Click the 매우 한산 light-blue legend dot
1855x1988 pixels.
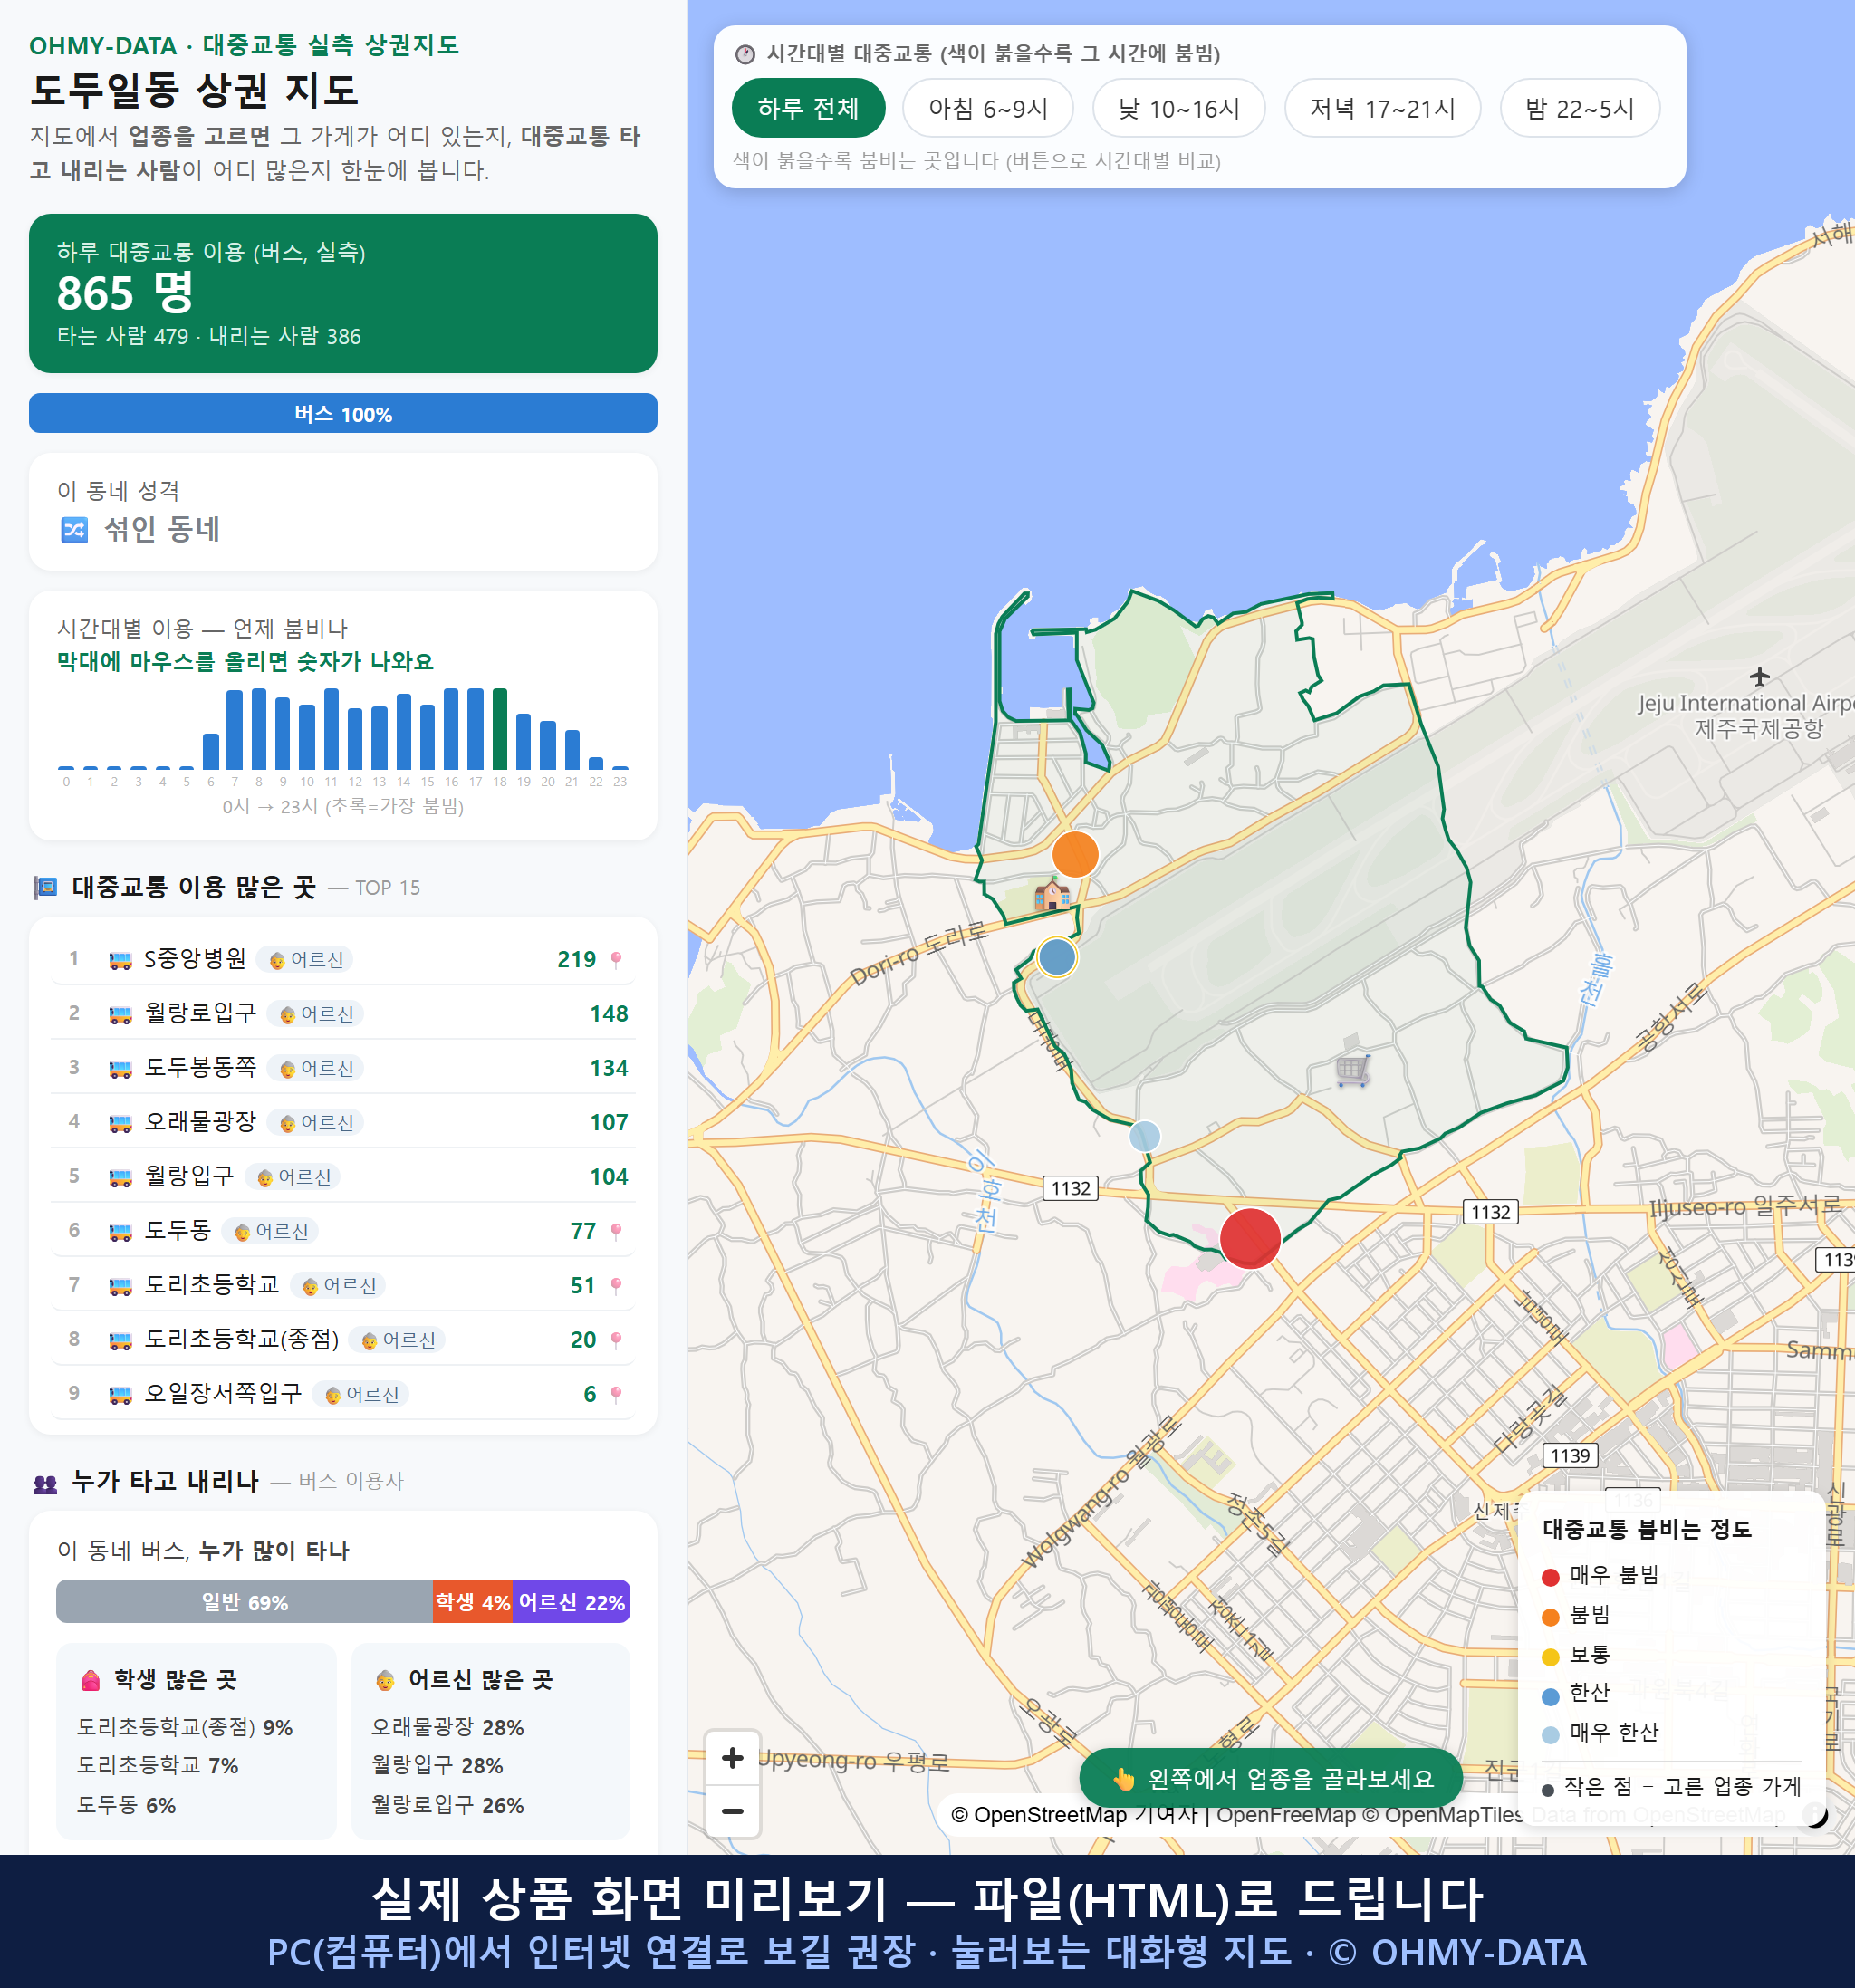(1550, 1735)
